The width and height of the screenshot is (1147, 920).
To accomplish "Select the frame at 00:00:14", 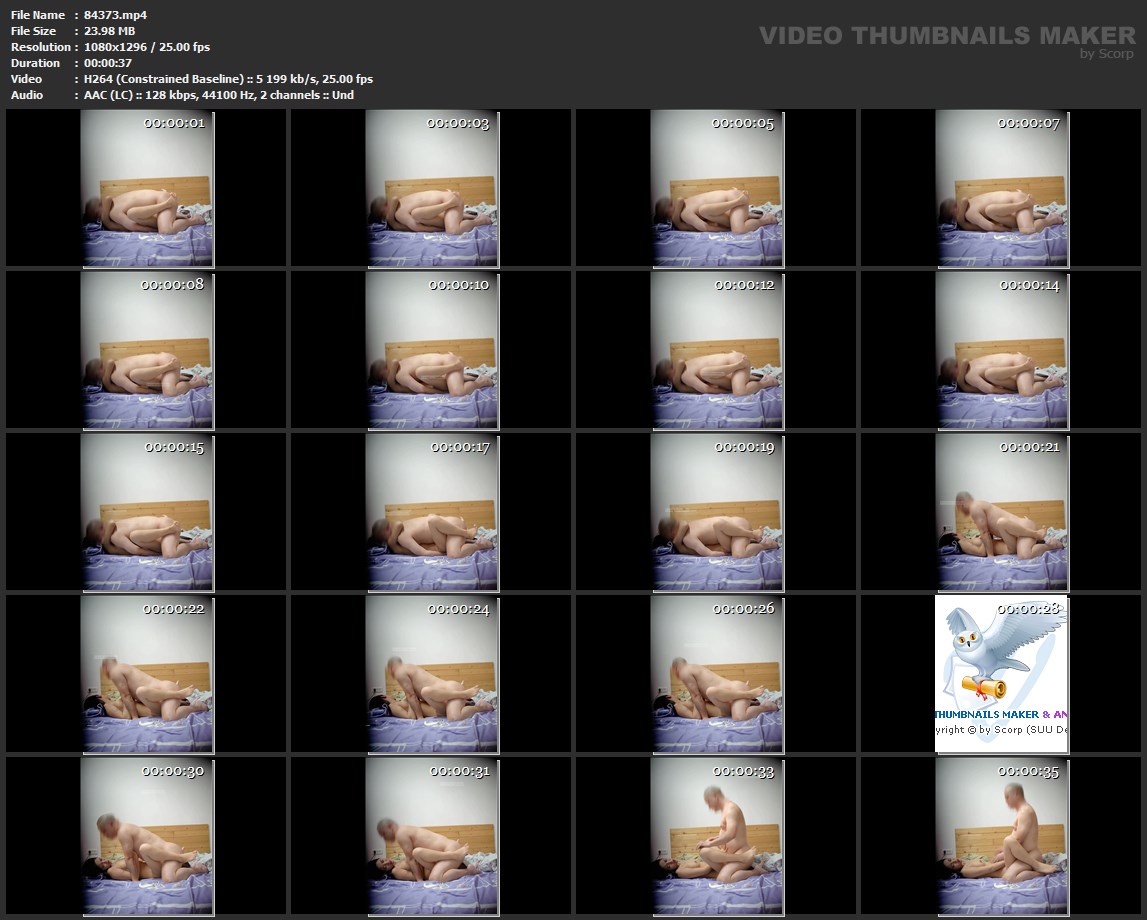I will pos(1001,349).
